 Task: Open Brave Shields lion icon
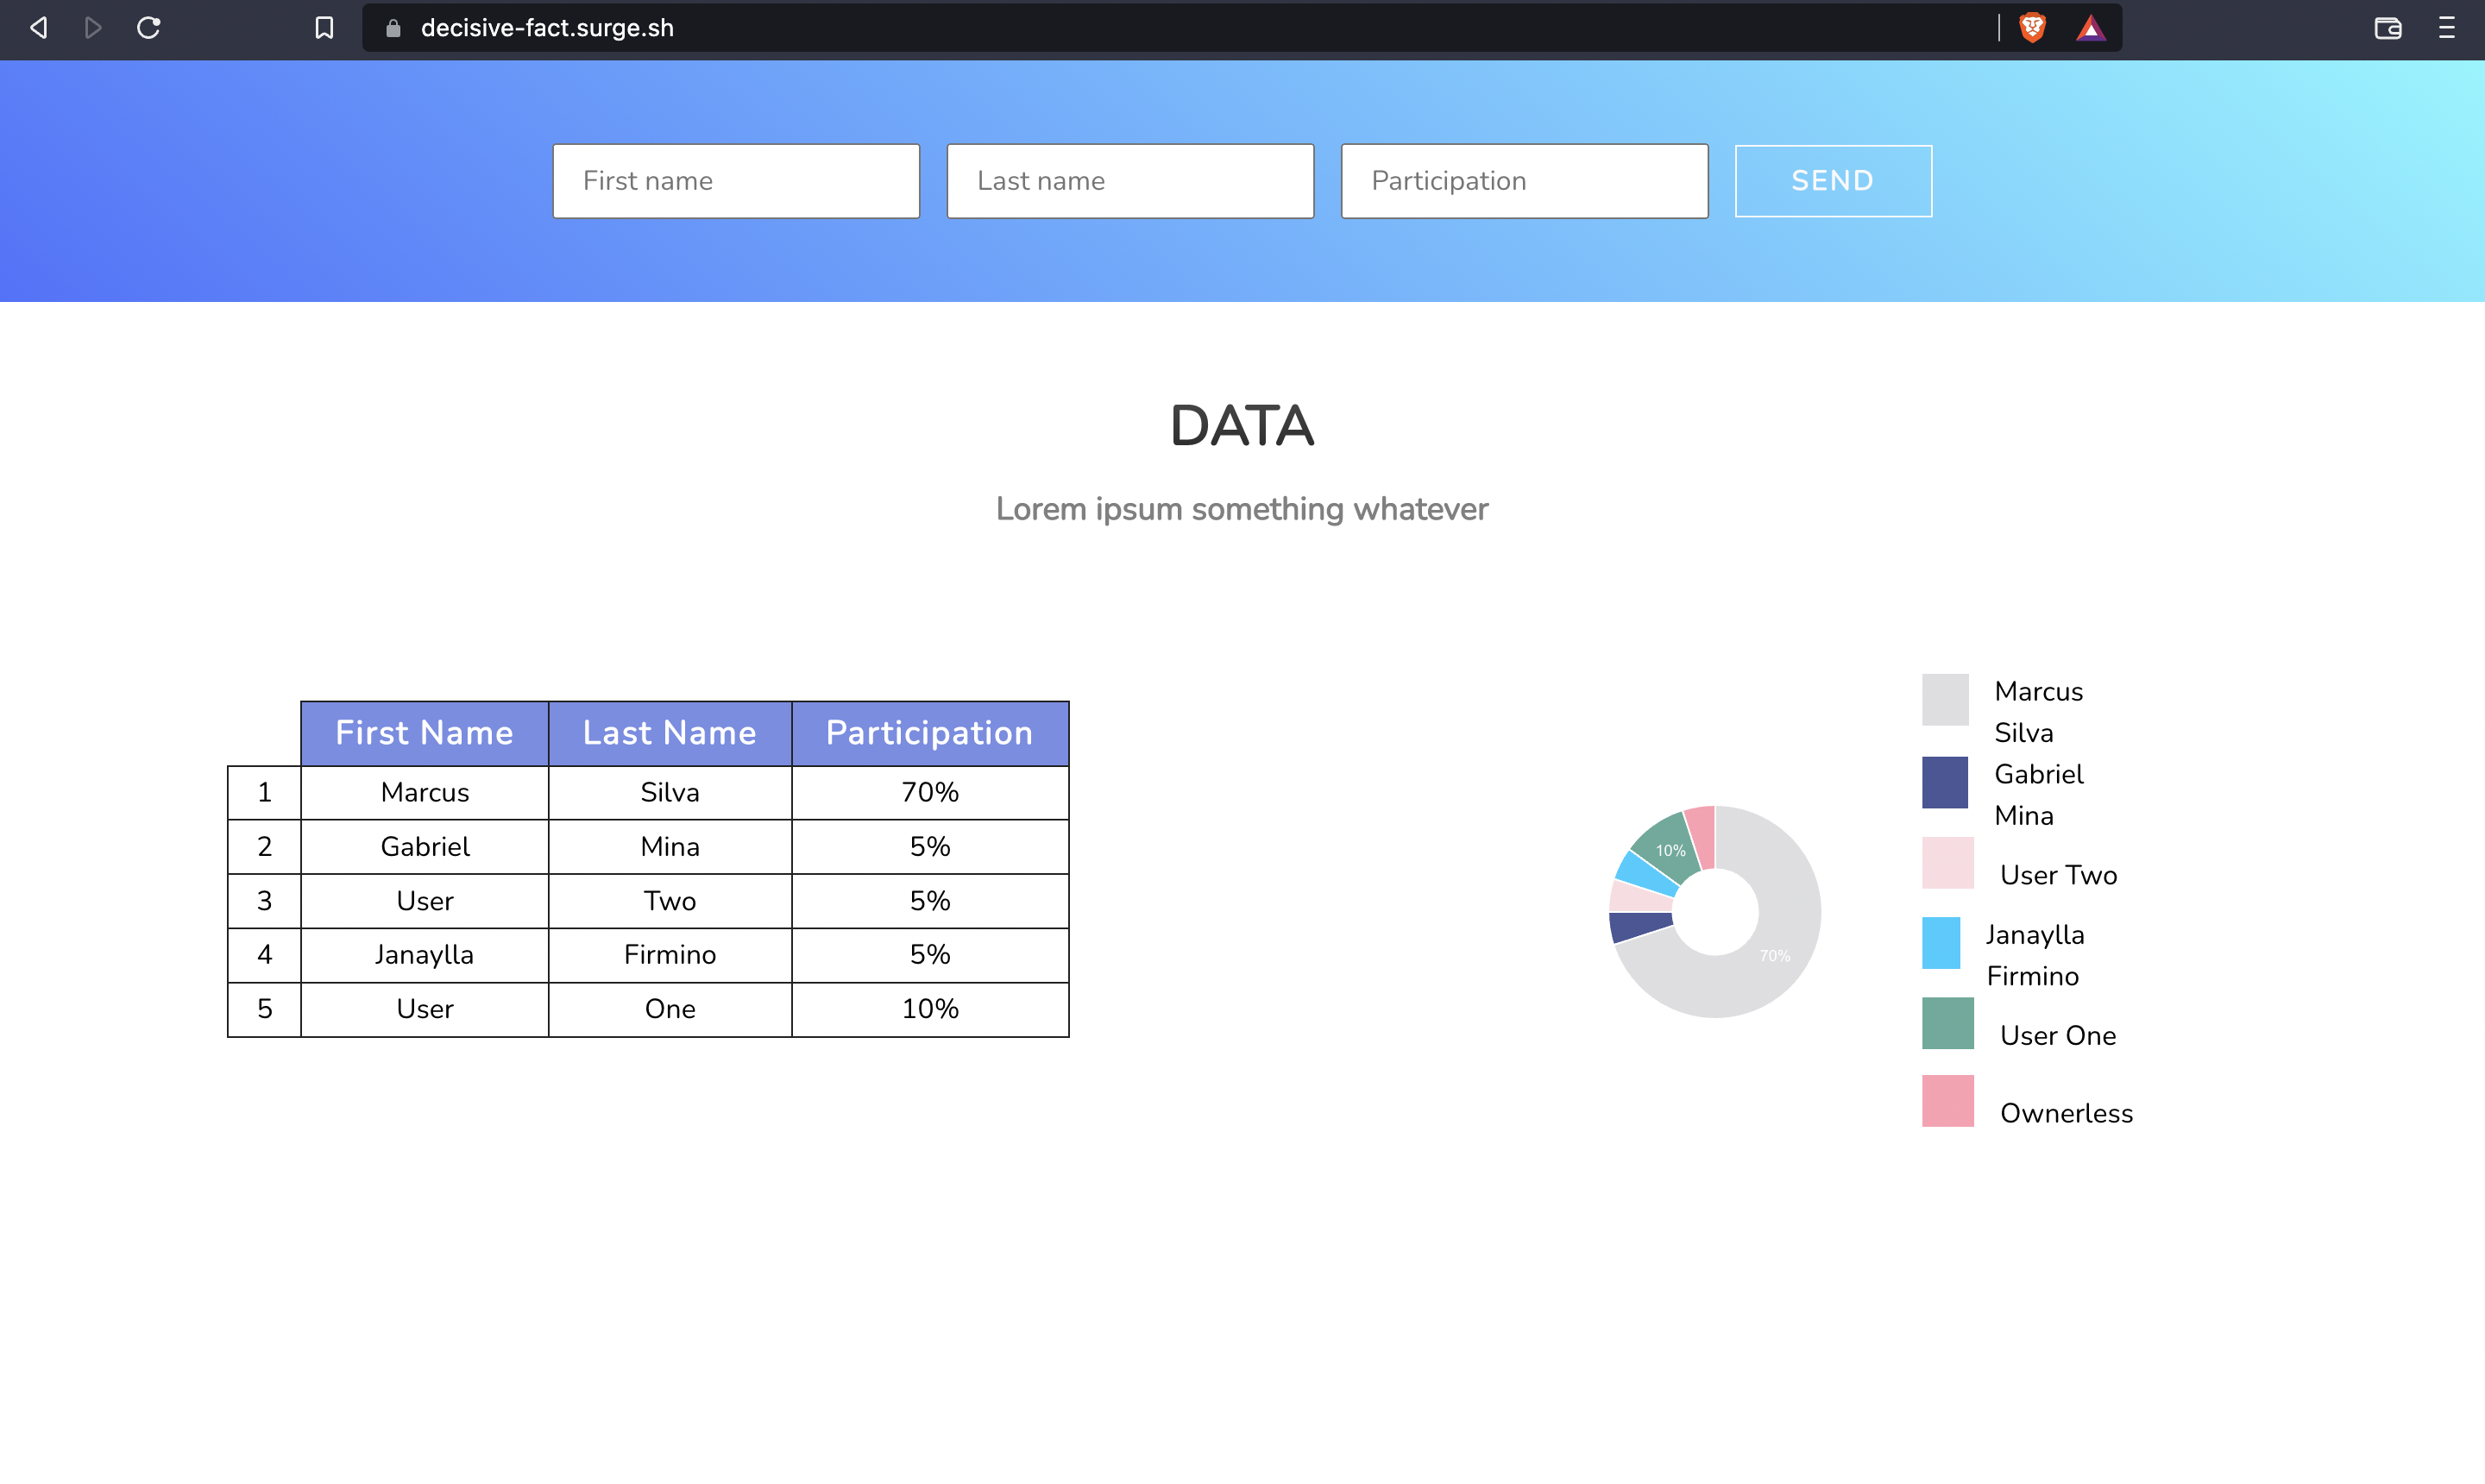2032,28
